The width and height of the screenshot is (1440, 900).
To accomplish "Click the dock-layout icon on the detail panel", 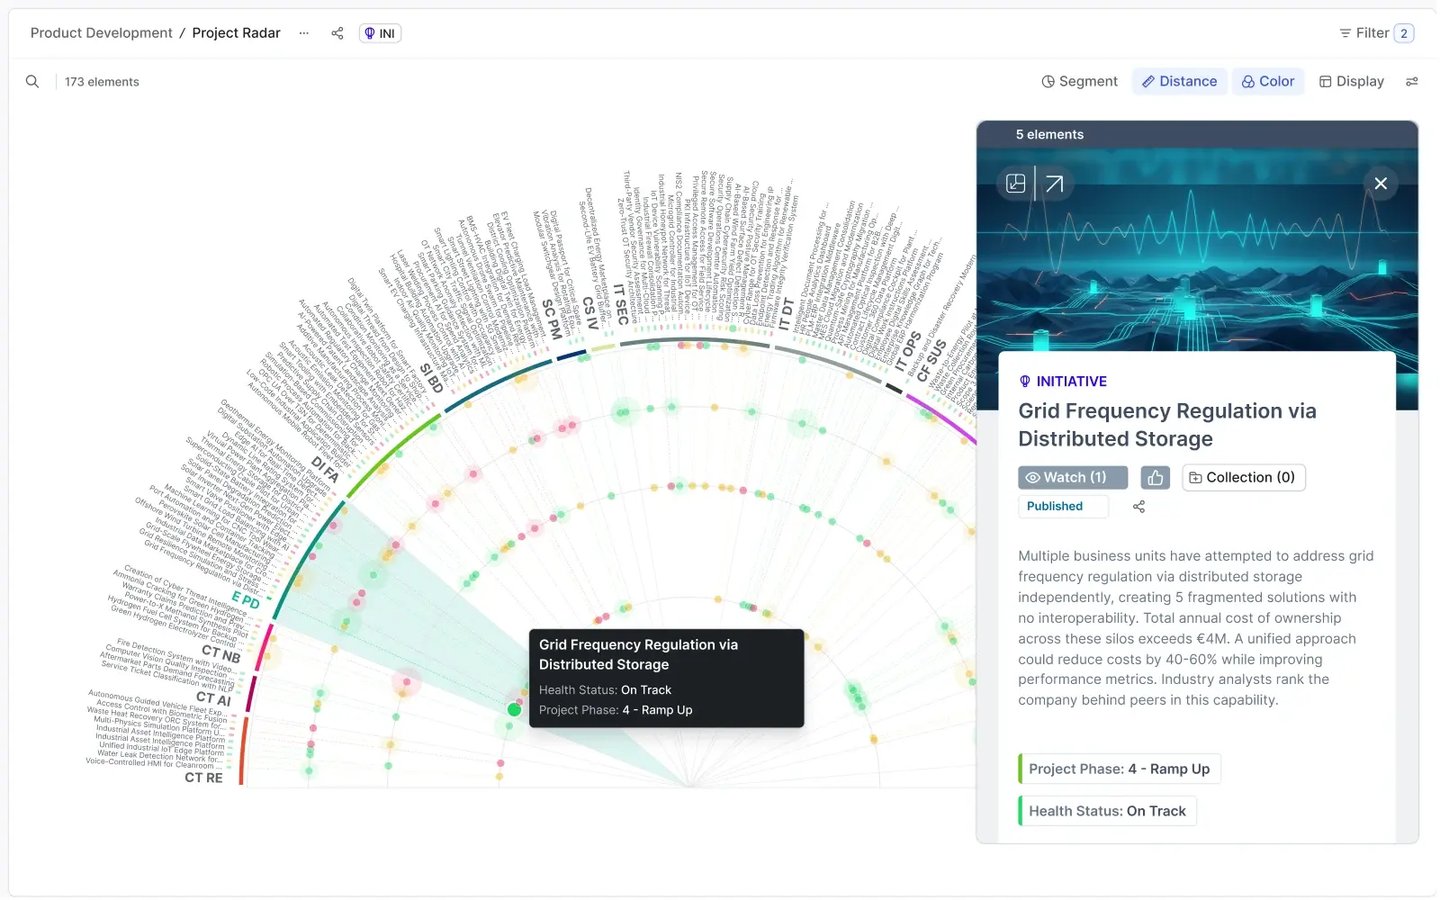I will [1016, 183].
